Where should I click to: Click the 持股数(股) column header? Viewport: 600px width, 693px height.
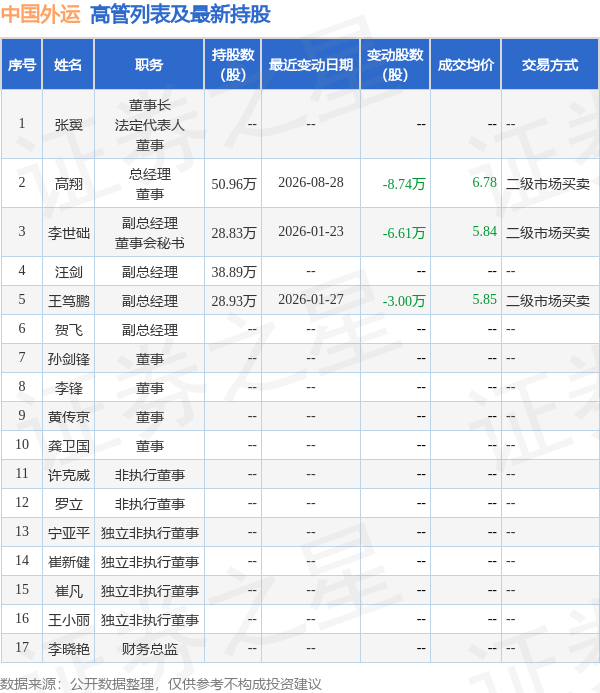pyautogui.click(x=233, y=65)
